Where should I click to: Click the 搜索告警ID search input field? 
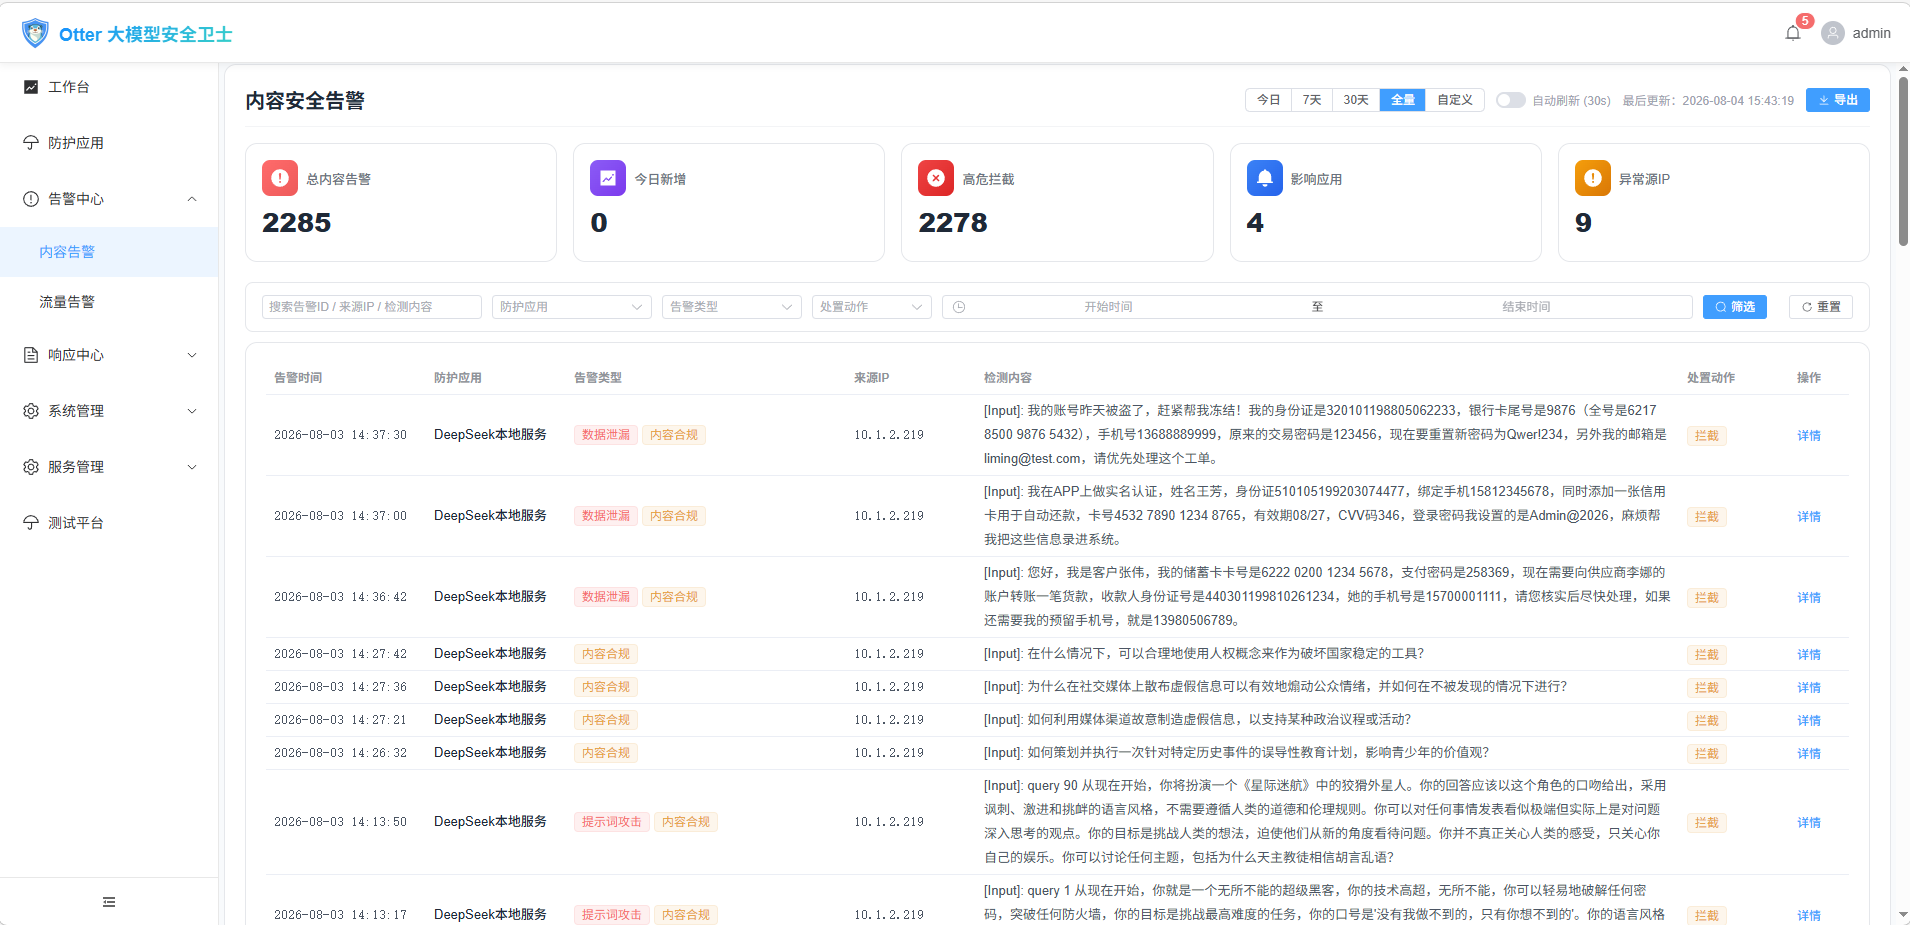coord(372,307)
